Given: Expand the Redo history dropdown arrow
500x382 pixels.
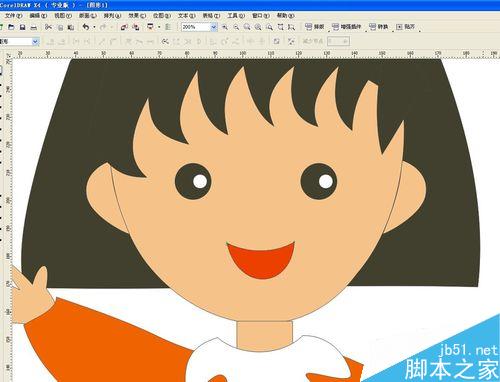Looking at the screenshot, I should click(x=112, y=27).
